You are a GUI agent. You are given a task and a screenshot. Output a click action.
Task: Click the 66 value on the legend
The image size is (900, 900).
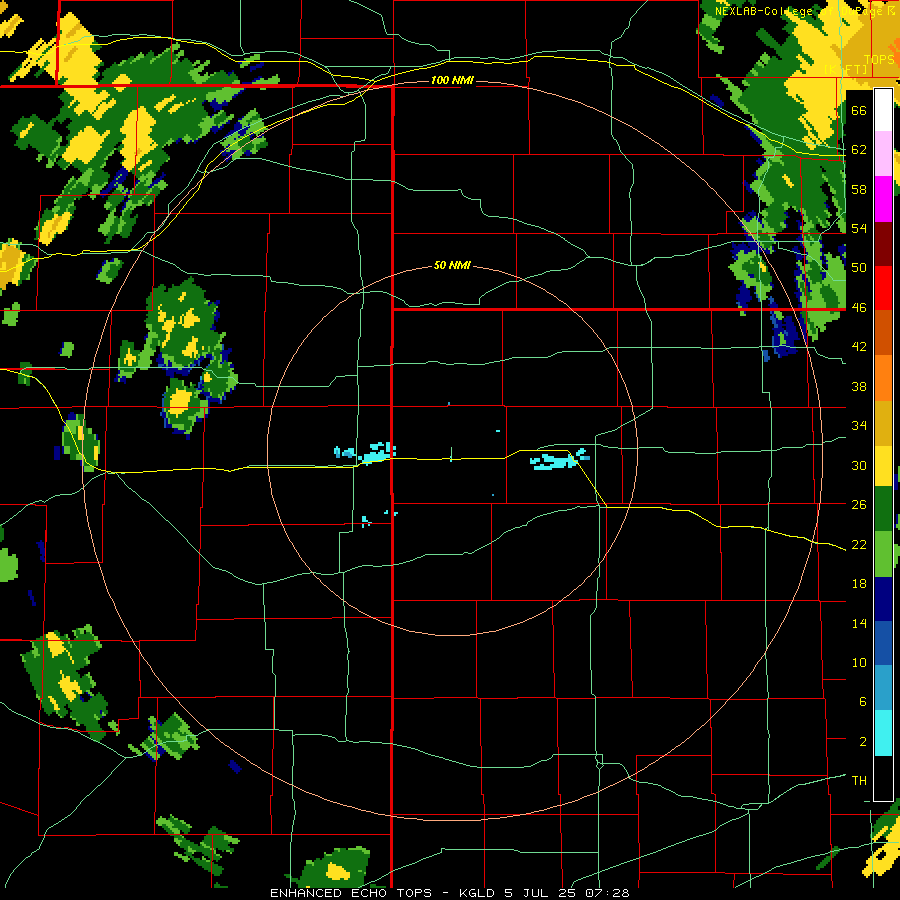click(859, 111)
